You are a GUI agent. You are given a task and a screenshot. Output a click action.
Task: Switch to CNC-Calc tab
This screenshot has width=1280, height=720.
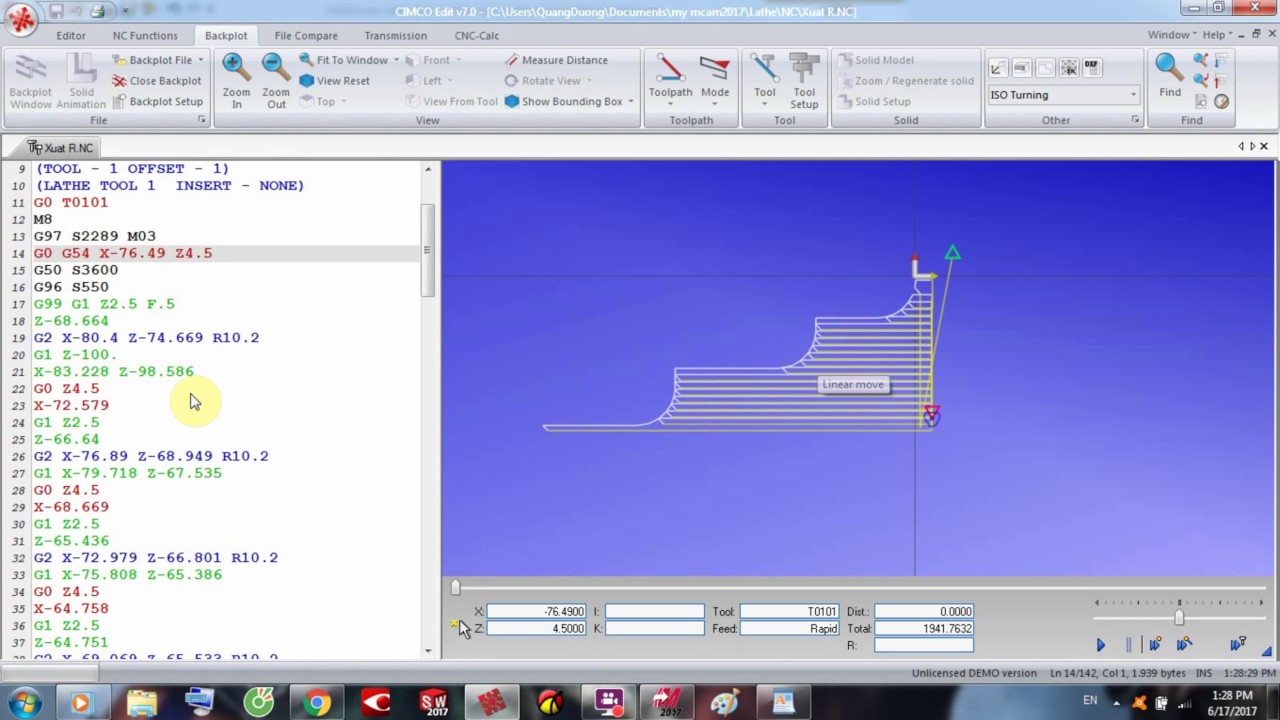coord(477,35)
